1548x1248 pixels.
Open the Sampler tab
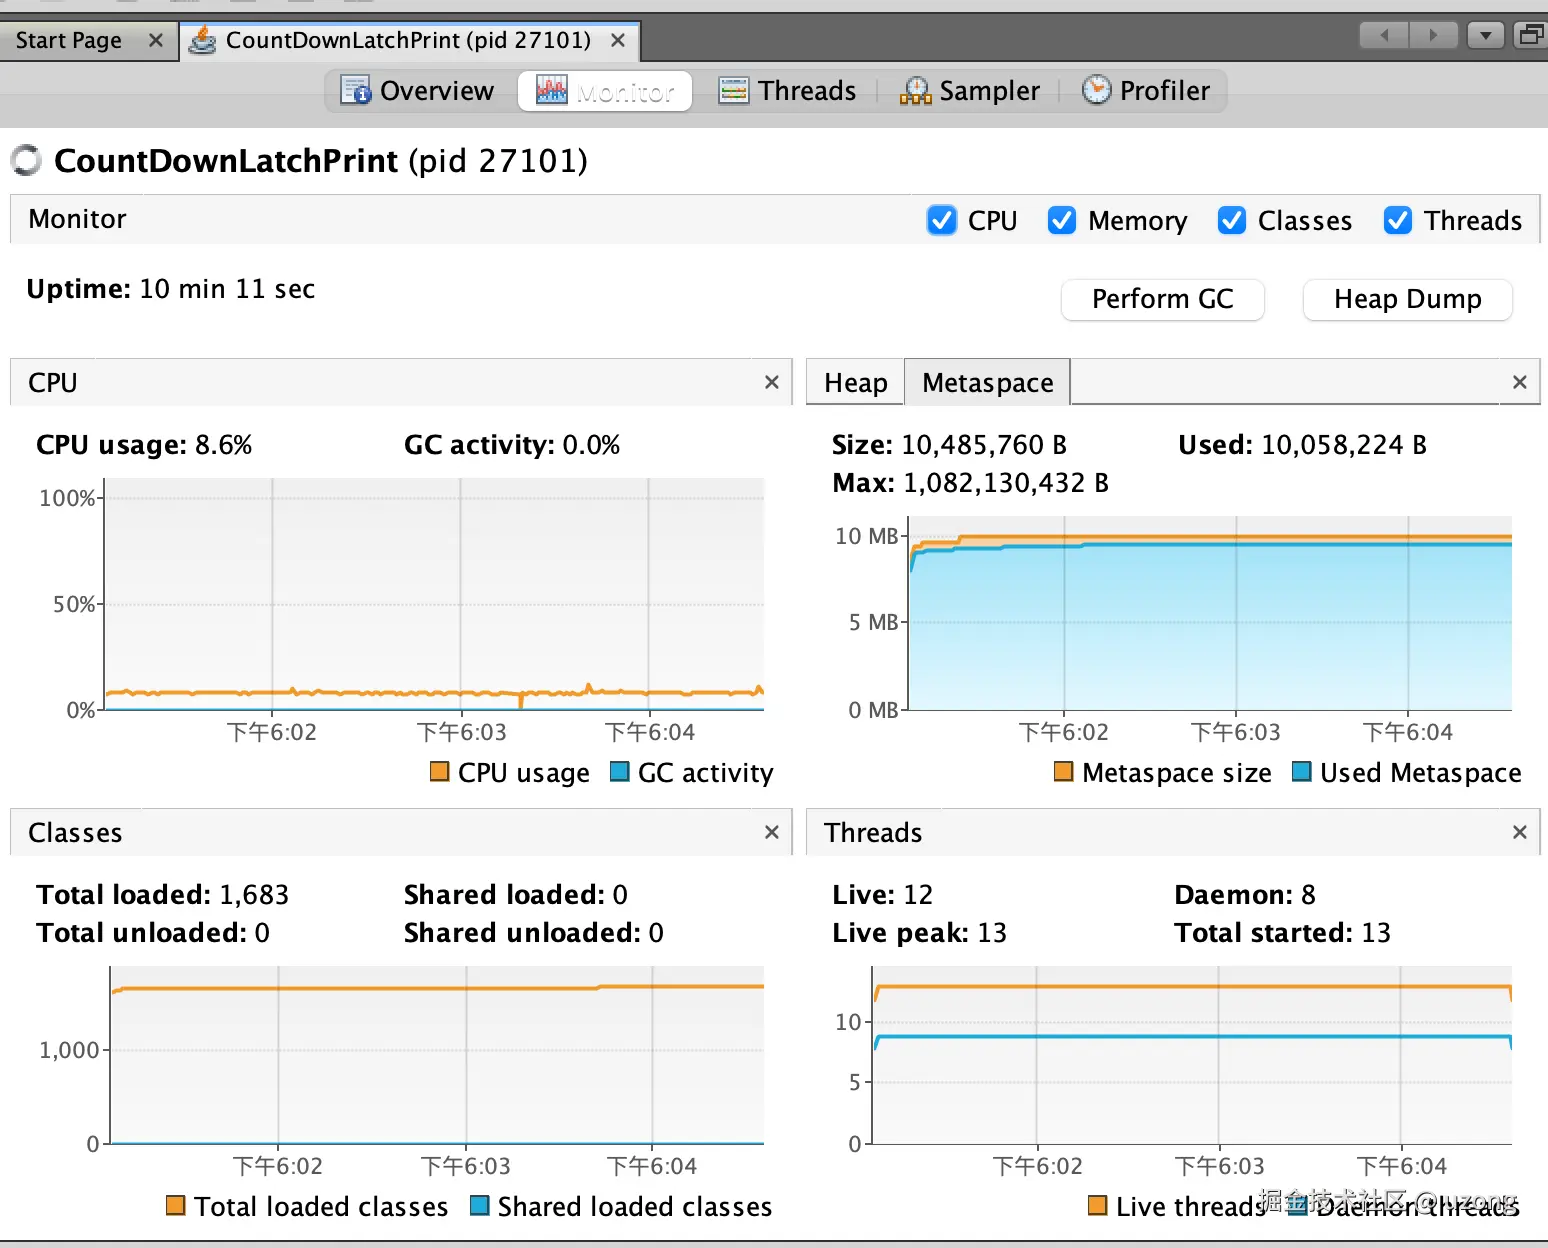pyautogui.click(x=969, y=91)
